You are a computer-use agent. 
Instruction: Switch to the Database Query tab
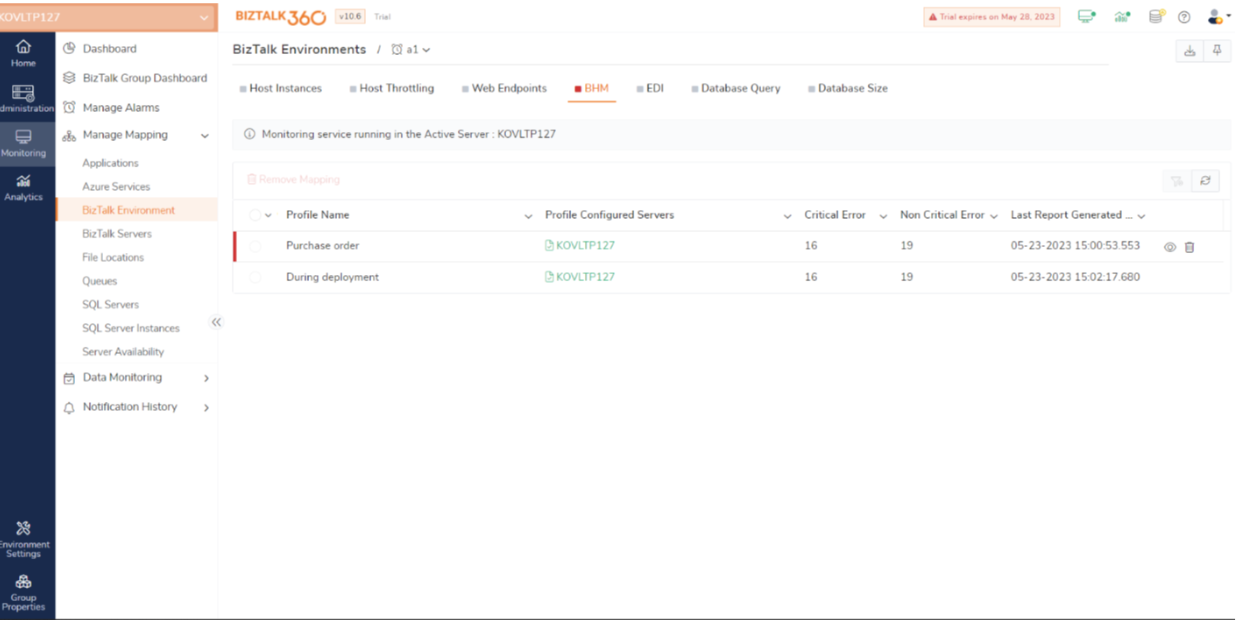[740, 89]
